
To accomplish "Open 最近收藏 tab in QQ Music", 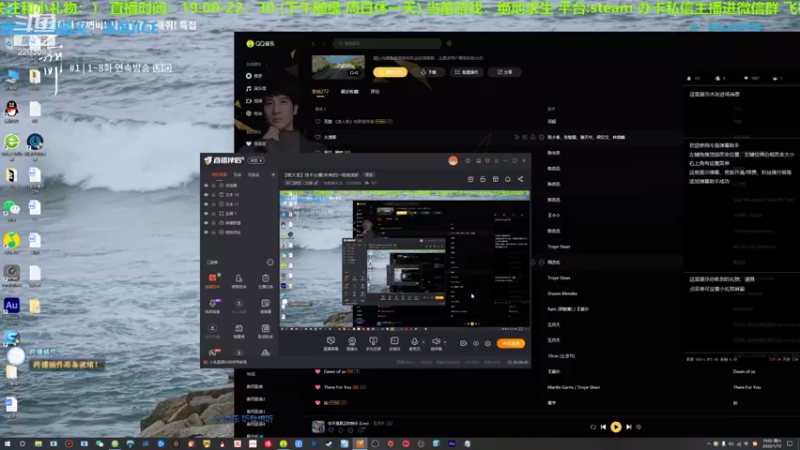I will tap(349, 92).
